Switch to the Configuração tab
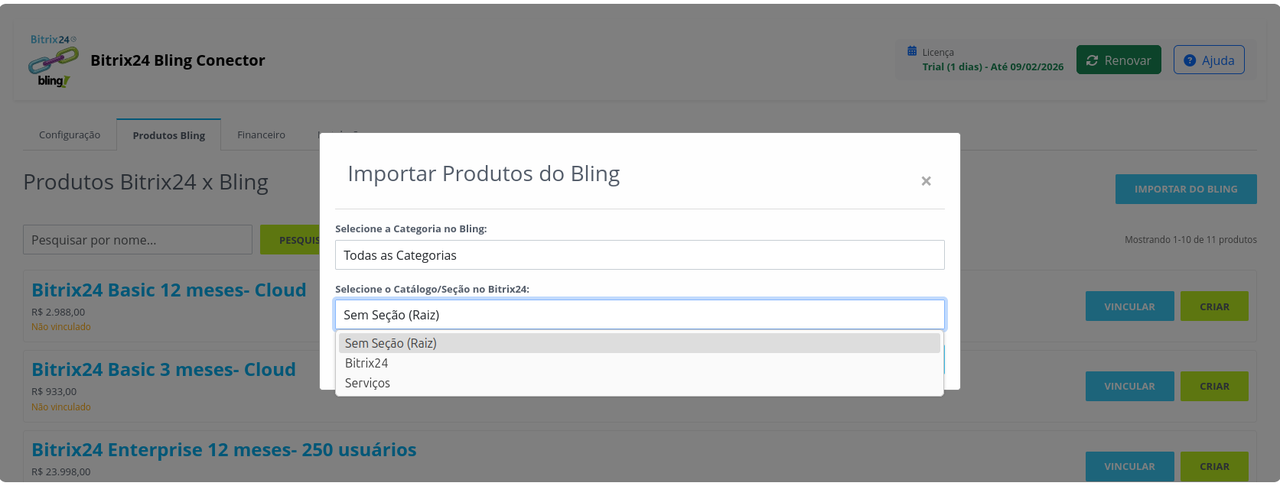This screenshot has width=1280, height=486. [70, 135]
